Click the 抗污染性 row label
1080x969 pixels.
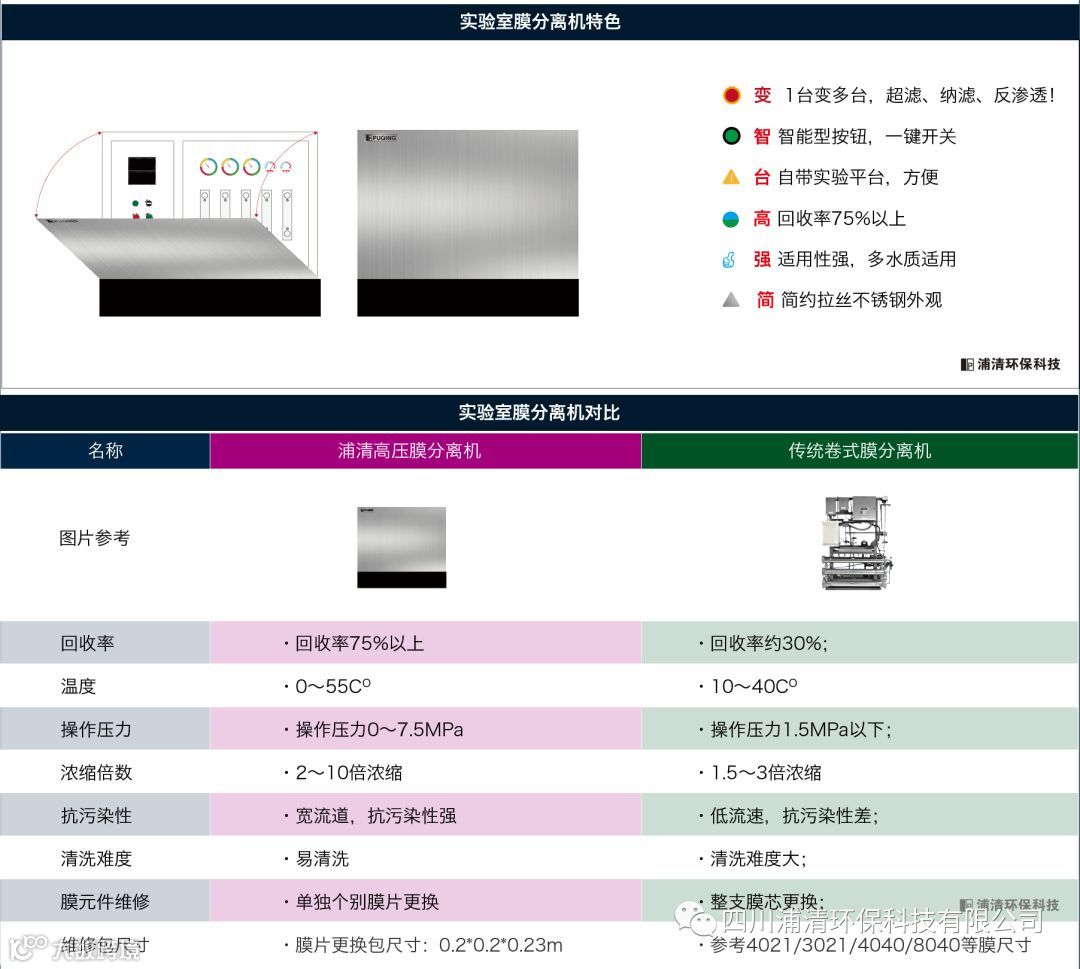(96, 815)
